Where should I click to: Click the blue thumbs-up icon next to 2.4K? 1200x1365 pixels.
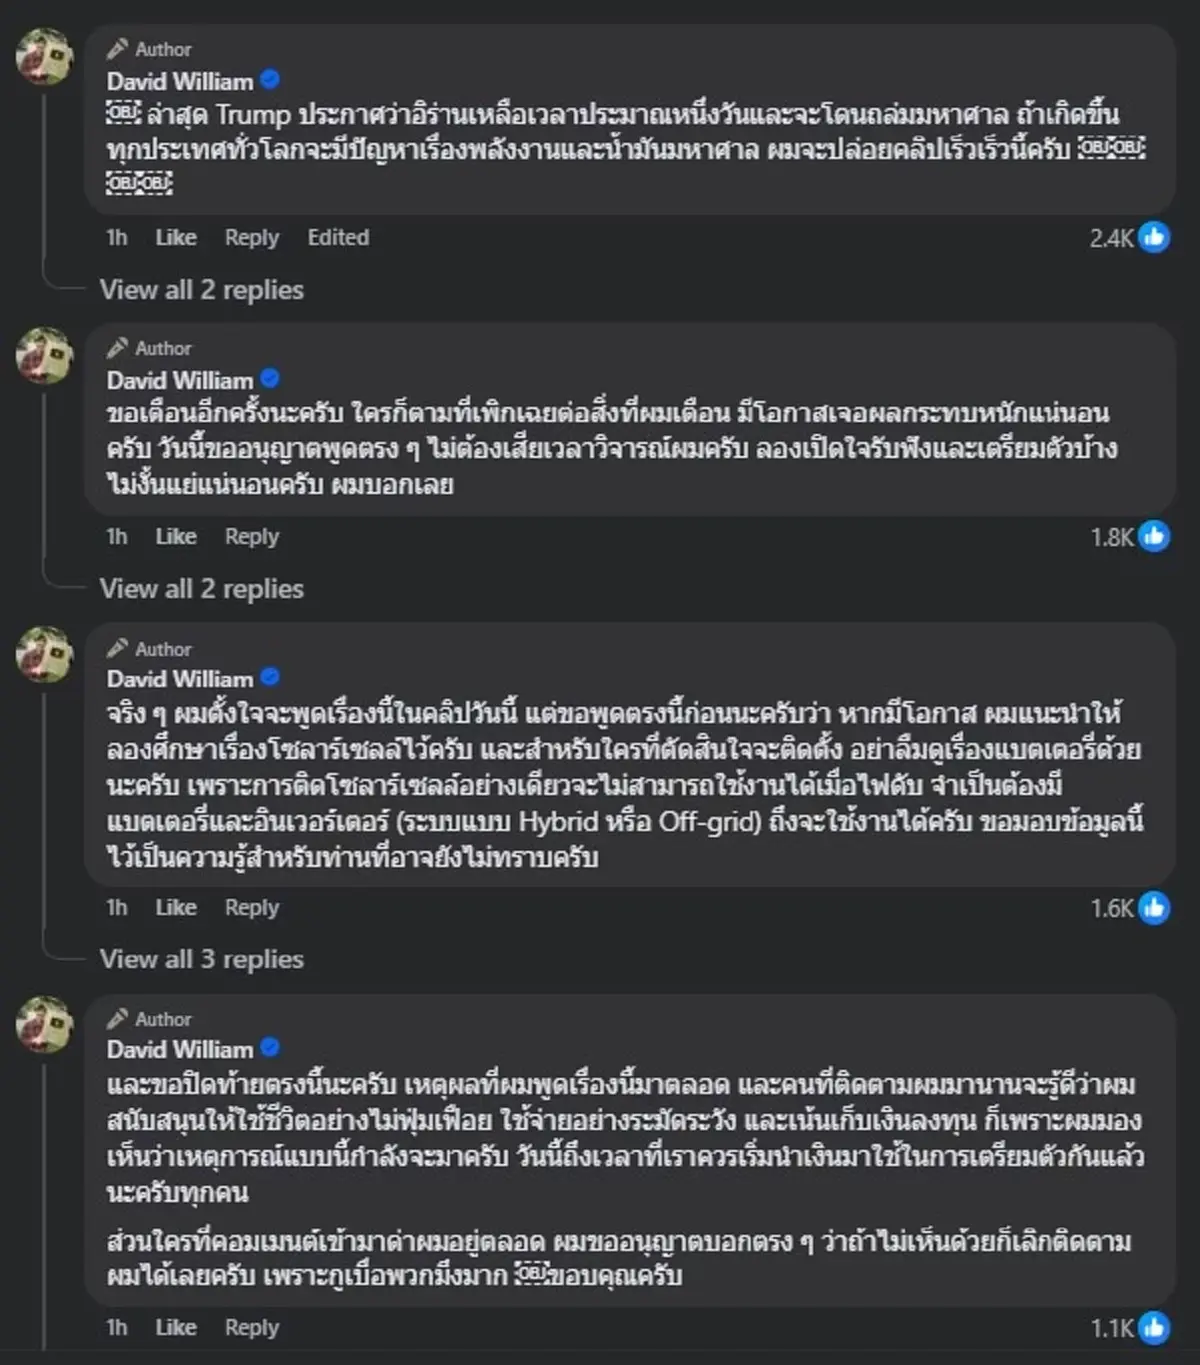[x=1153, y=238]
